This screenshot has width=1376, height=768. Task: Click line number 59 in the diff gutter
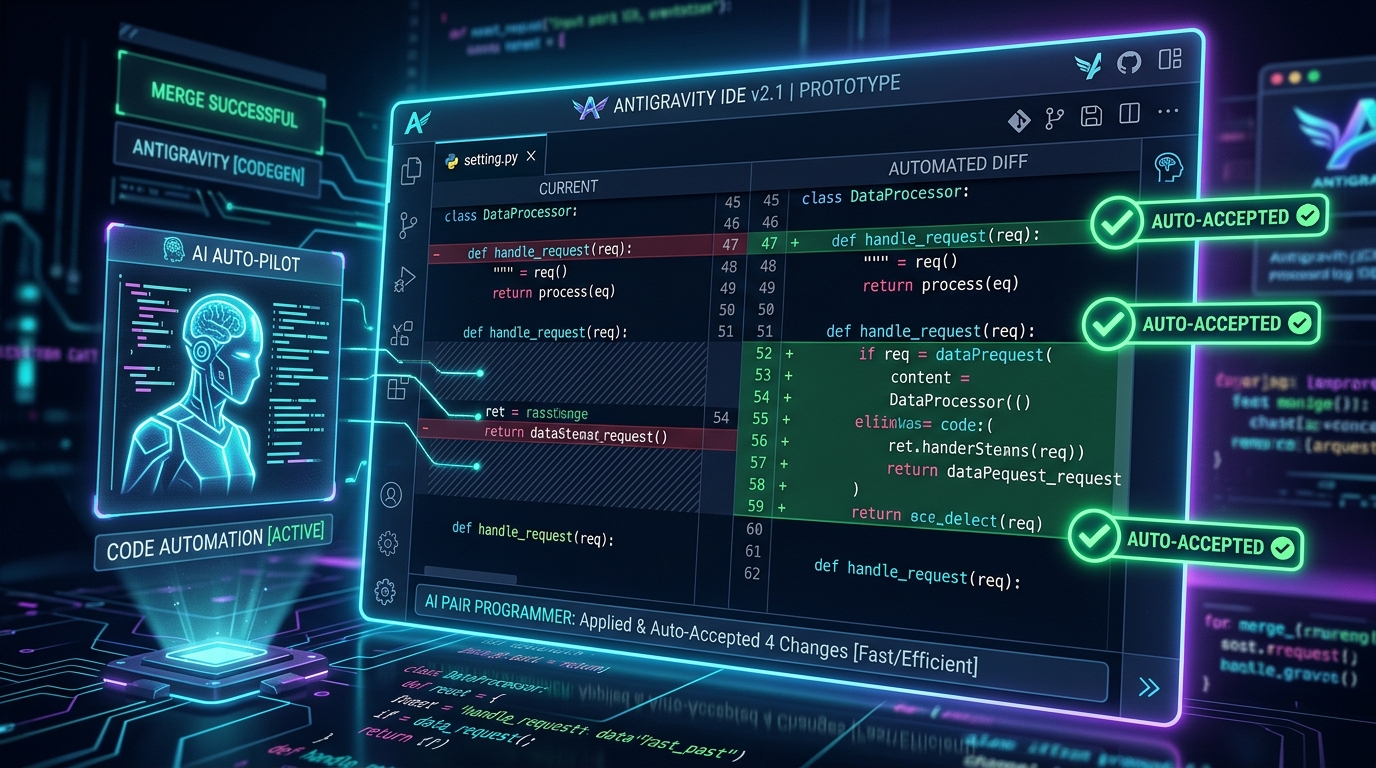point(755,507)
